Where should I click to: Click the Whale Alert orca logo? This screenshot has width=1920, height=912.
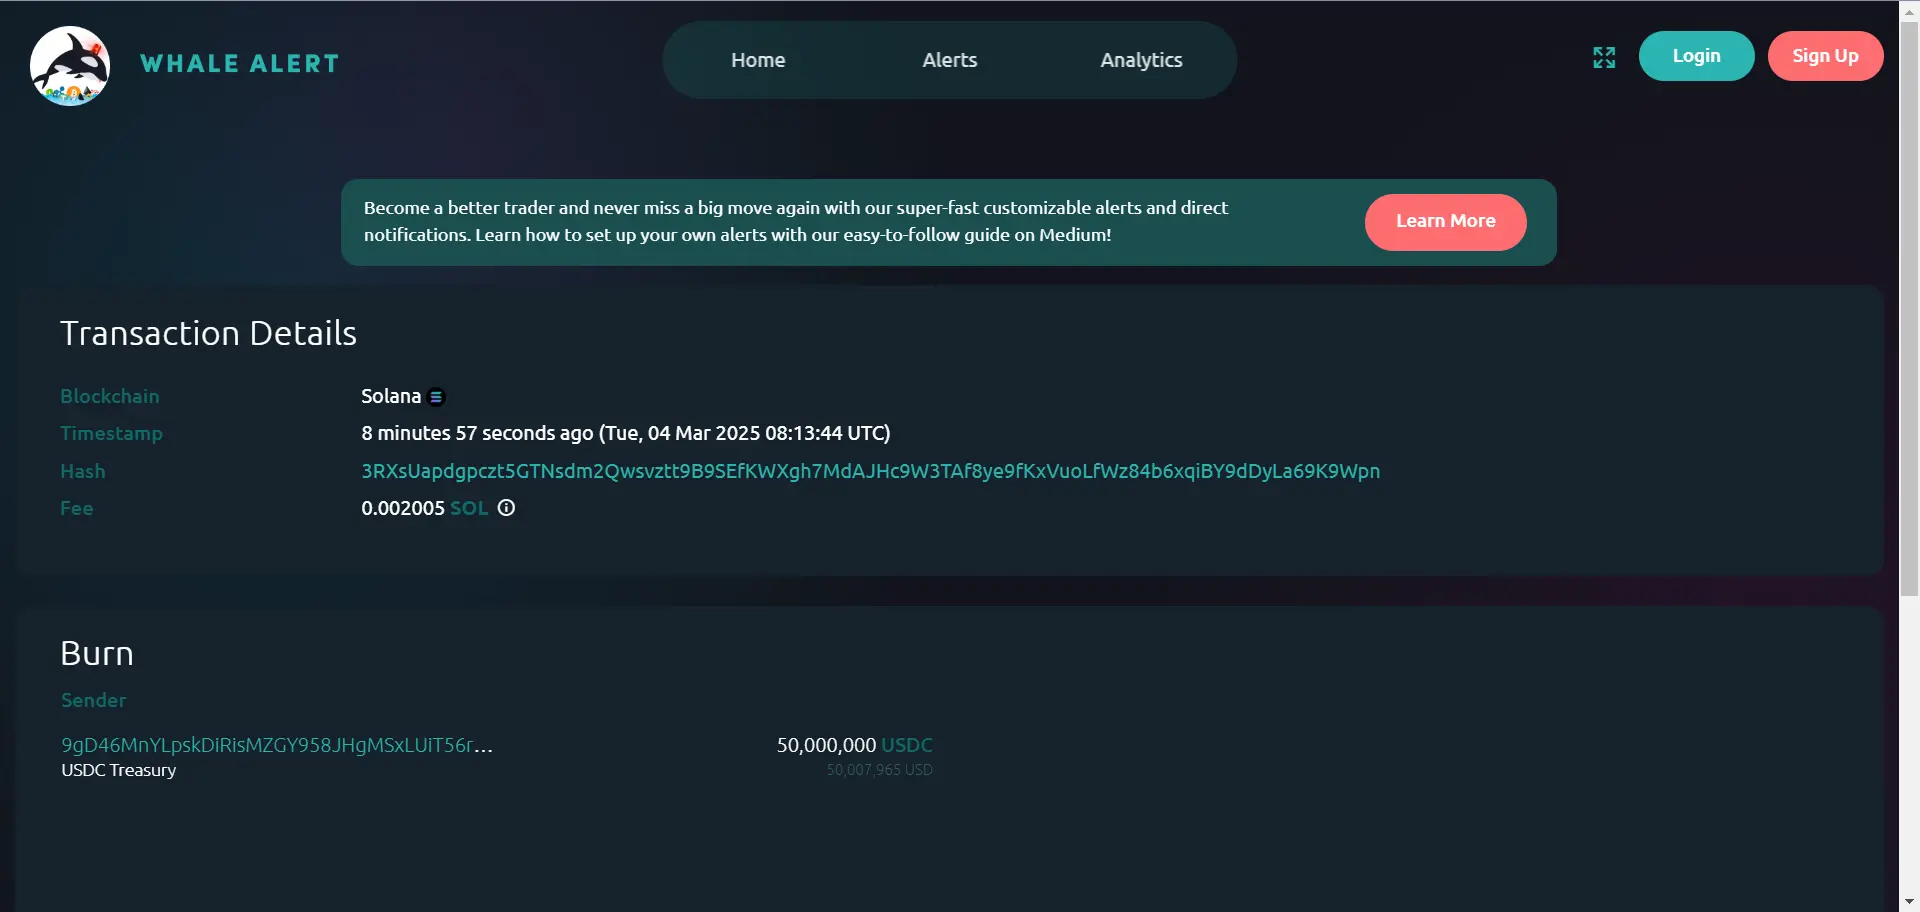tap(70, 65)
